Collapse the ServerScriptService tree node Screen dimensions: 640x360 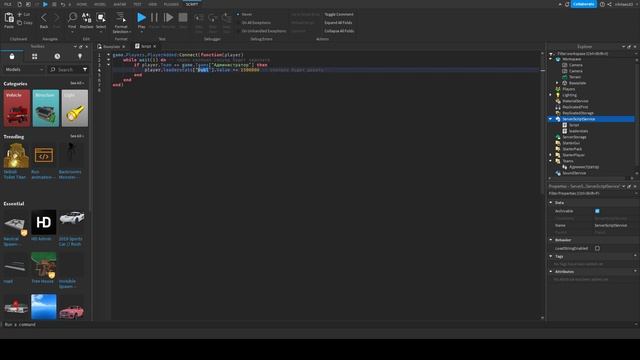[x=551, y=119]
